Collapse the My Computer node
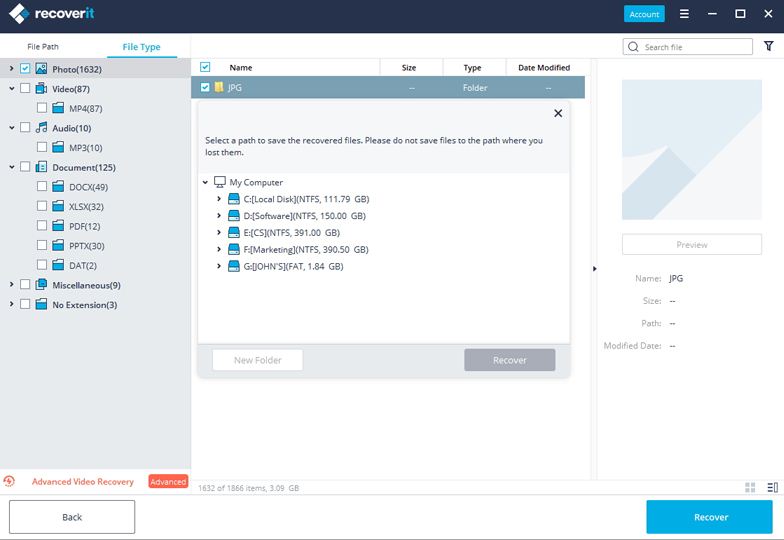784x540 pixels. pos(205,182)
